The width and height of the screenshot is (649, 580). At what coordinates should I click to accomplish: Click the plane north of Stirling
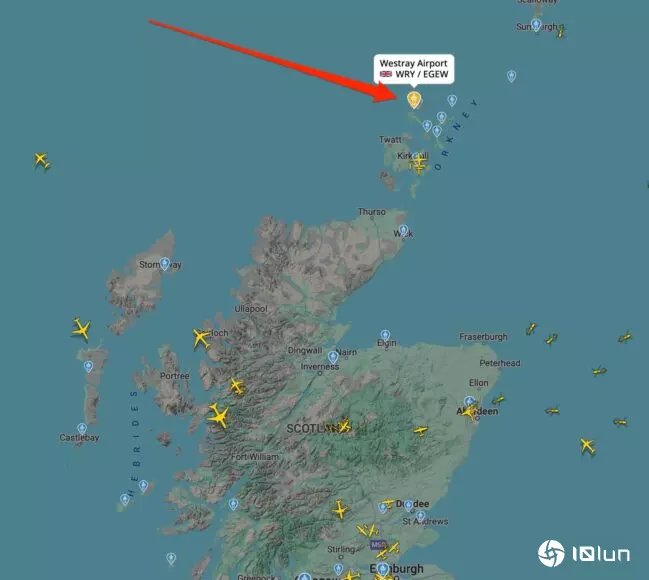[340, 510]
